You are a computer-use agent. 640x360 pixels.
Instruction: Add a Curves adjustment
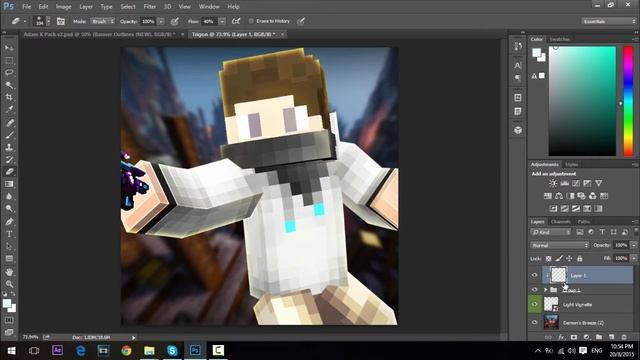(576, 183)
